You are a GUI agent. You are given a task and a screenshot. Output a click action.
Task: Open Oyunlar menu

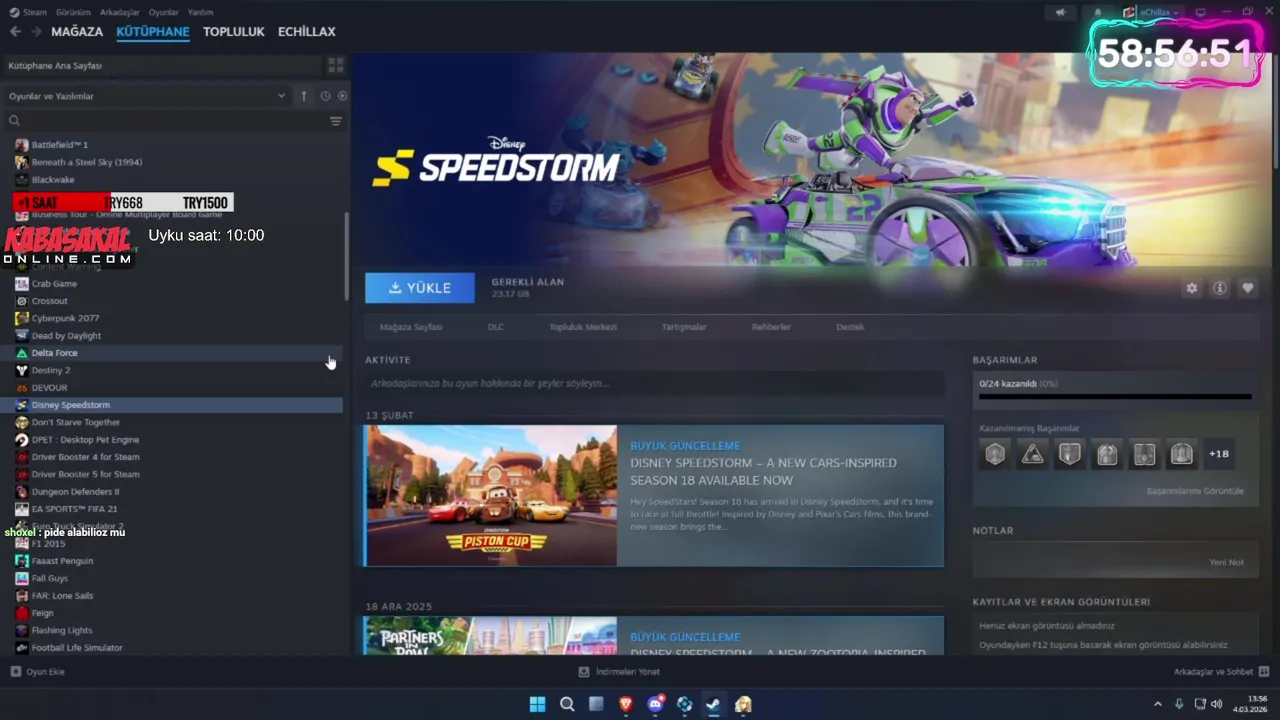[163, 12]
